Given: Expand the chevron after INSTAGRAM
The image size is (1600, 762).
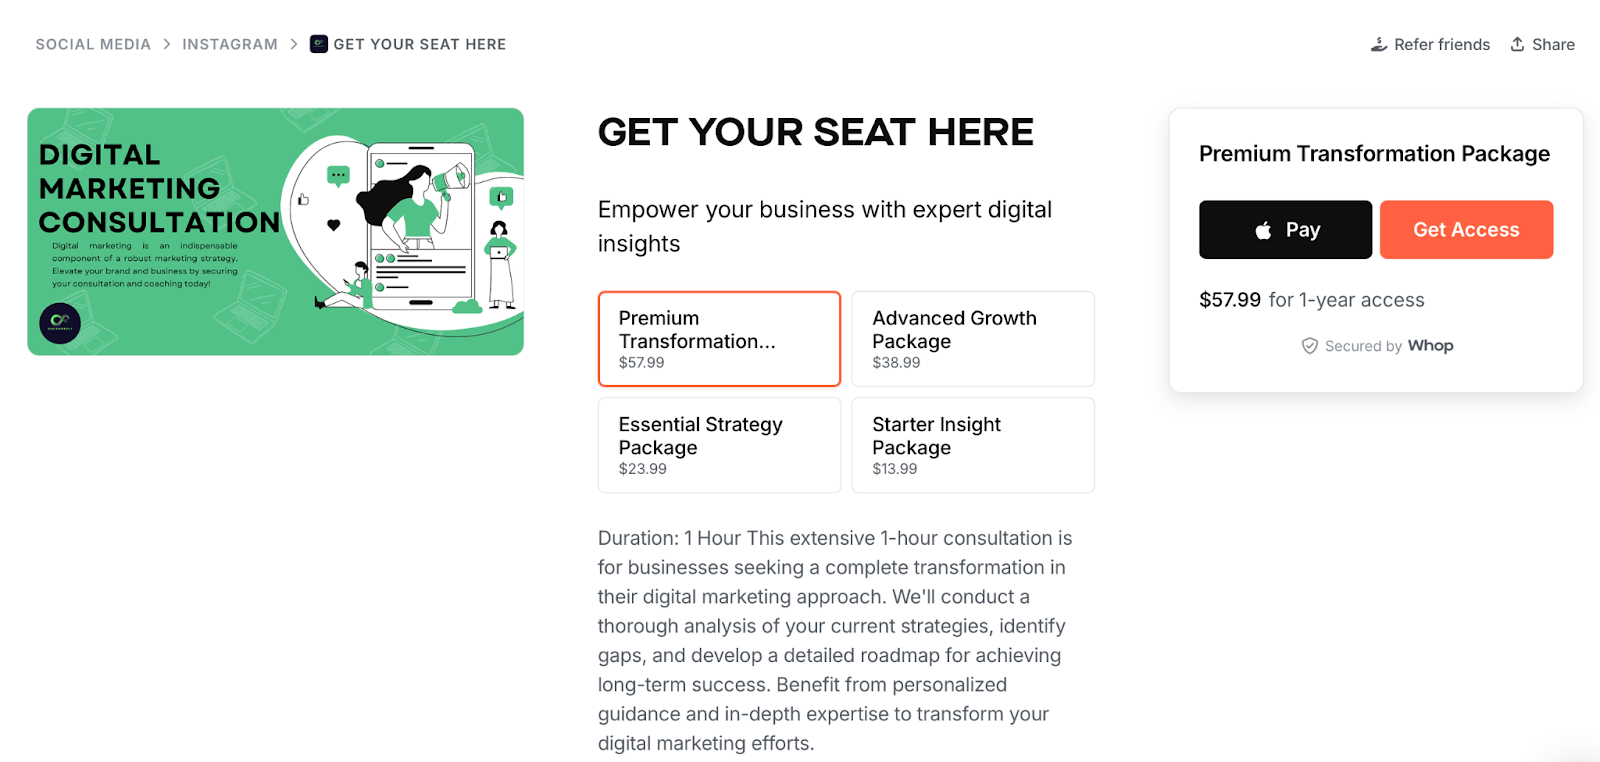Looking at the screenshot, I should point(292,44).
